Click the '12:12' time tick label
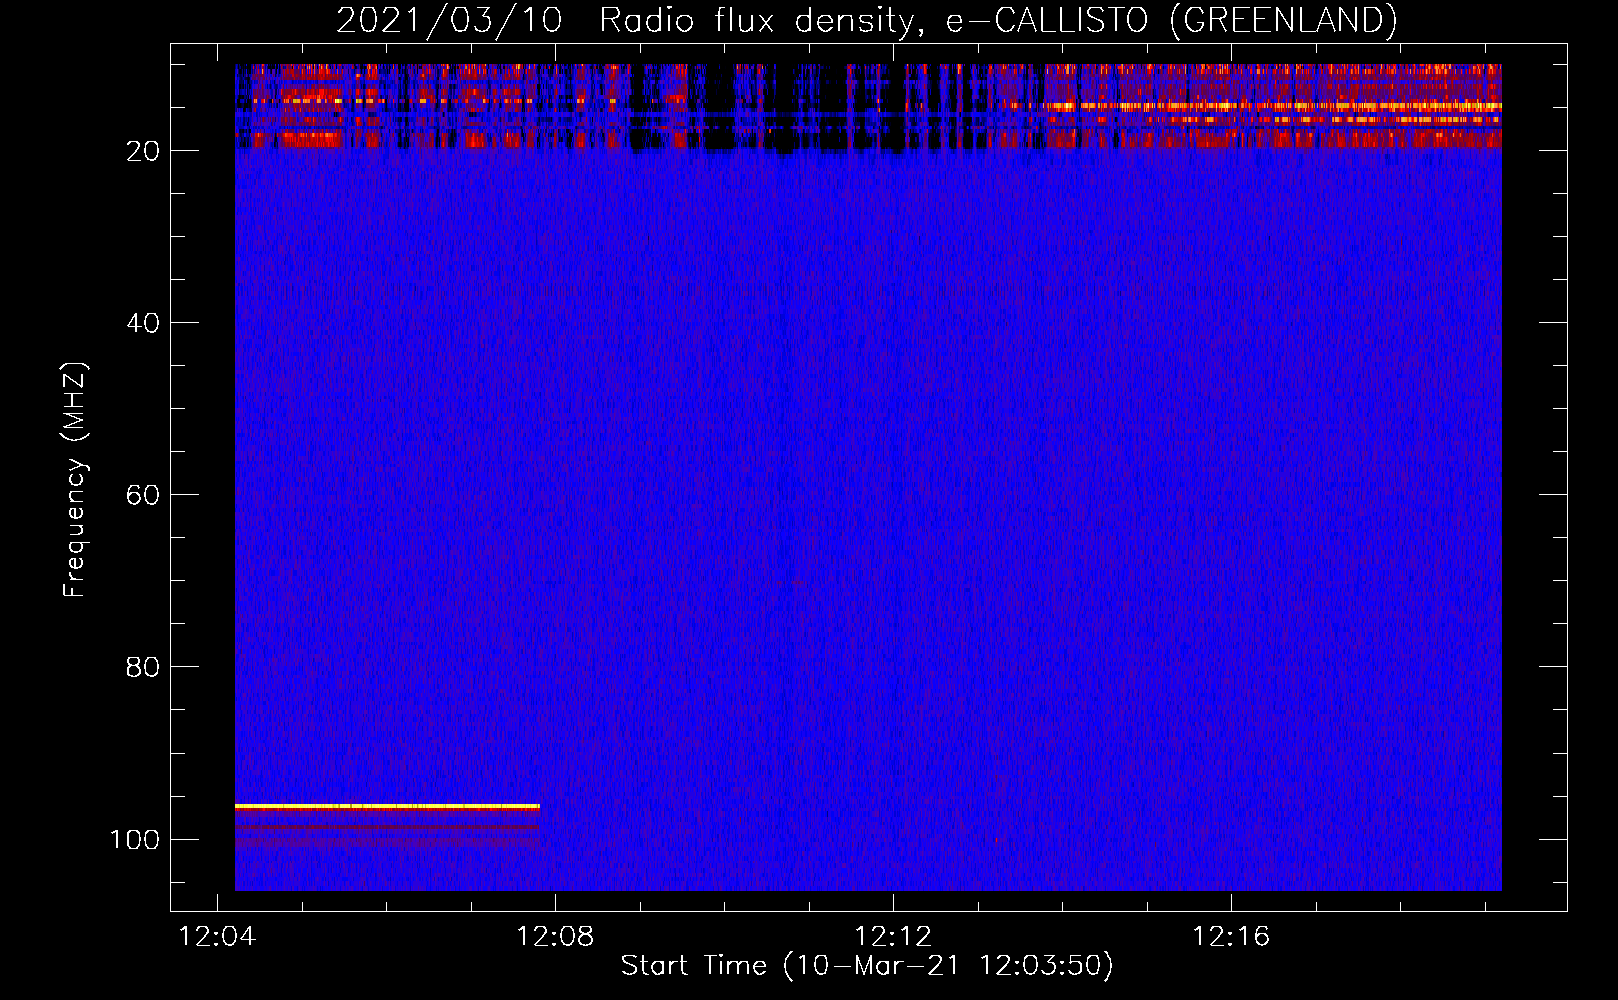Viewport: 1618px width, 1000px height. click(x=893, y=936)
